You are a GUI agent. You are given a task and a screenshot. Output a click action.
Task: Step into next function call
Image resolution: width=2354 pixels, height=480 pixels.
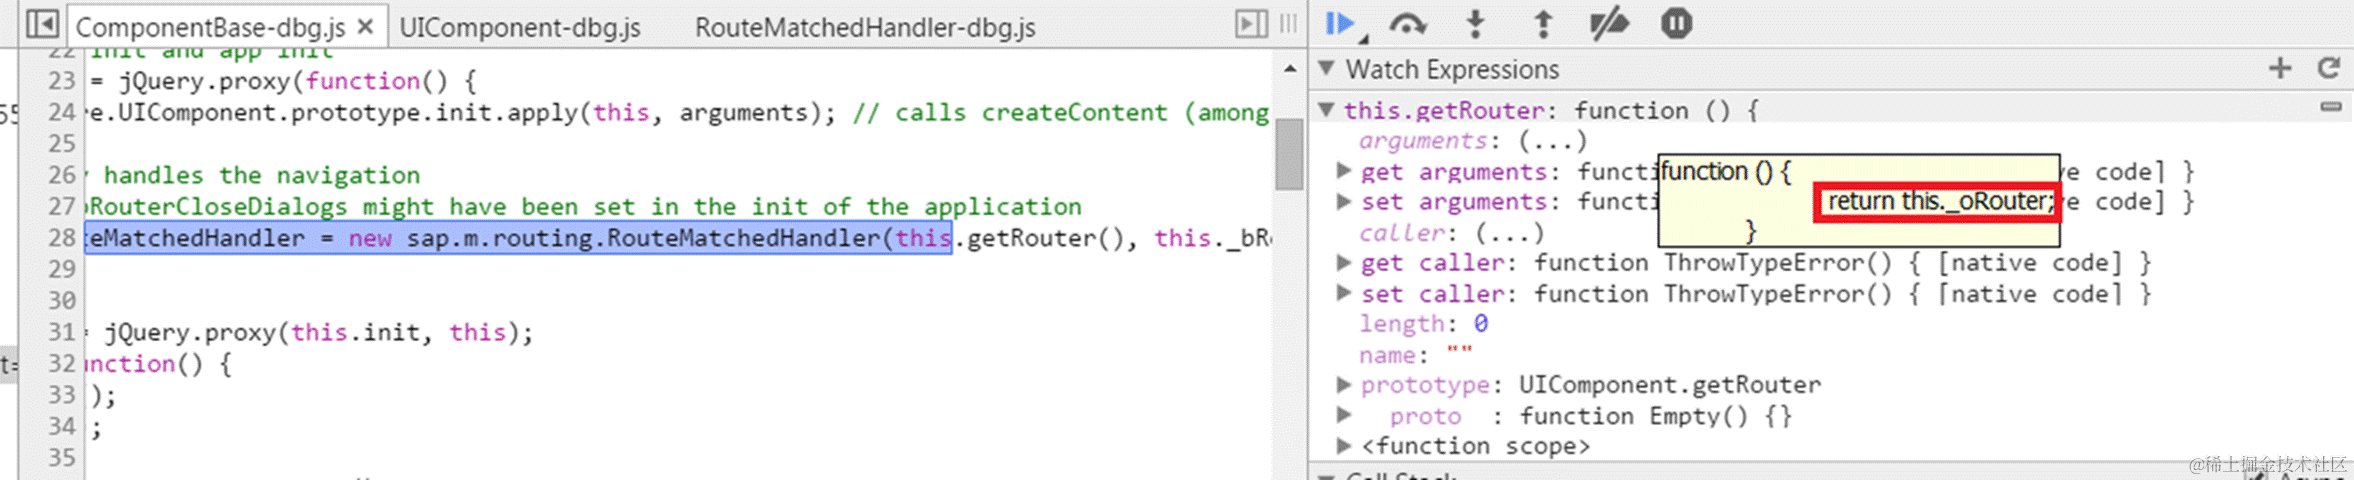1475,23
